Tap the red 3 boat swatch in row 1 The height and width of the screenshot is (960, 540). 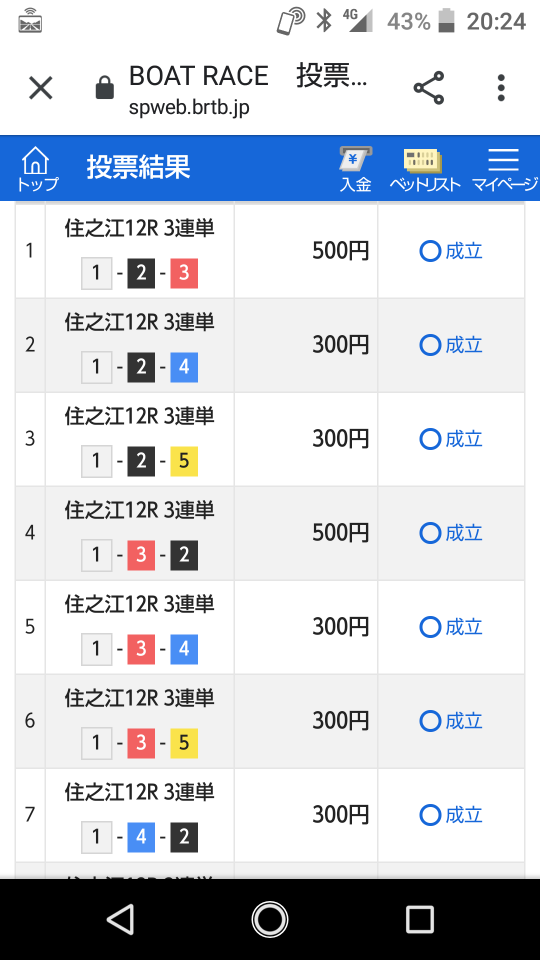click(184, 273)
